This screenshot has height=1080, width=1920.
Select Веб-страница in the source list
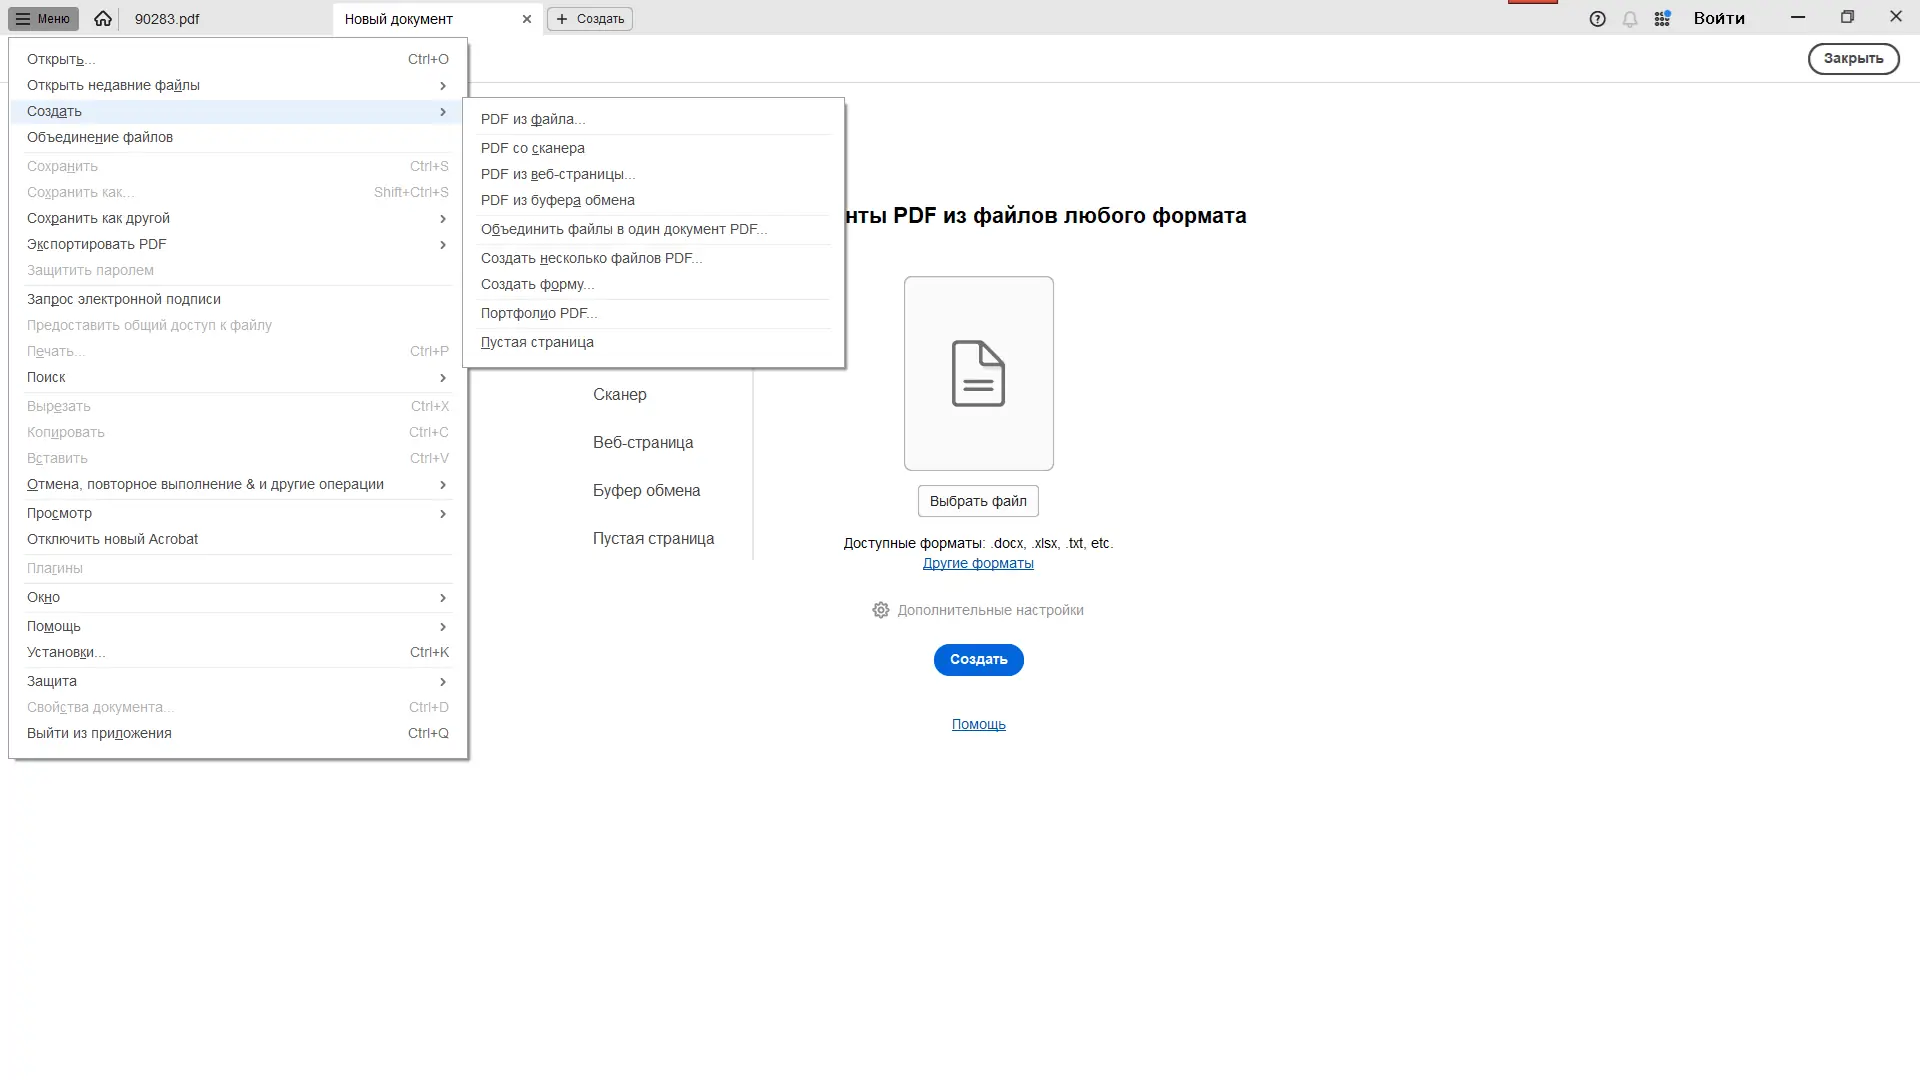643,442
